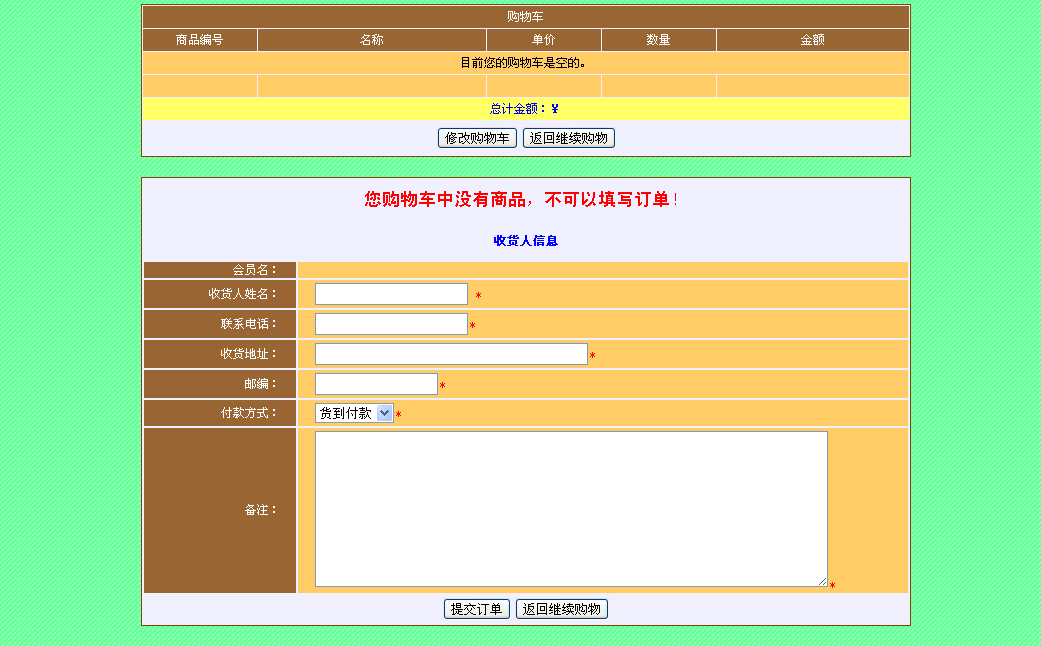Open the 付款方式 dropdown showing 货到付款

(x=355, y=413)
